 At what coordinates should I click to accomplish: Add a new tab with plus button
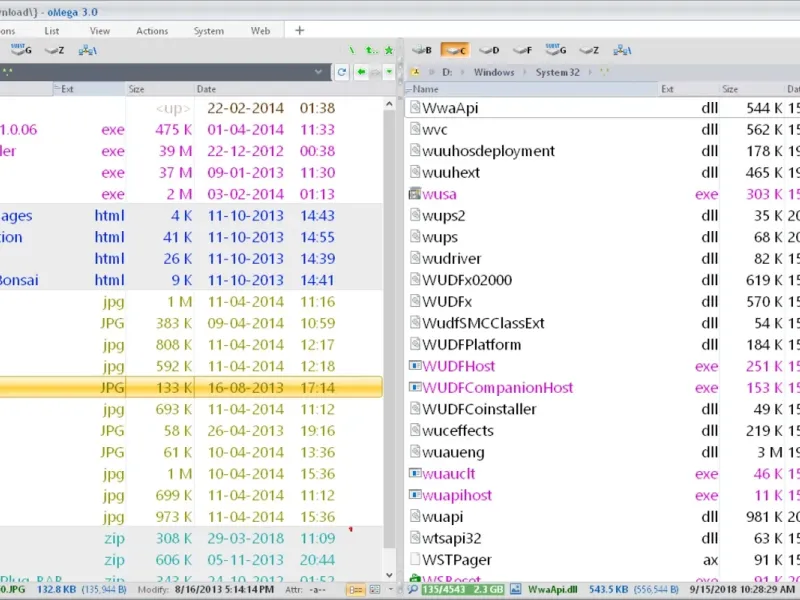(299, 30)
